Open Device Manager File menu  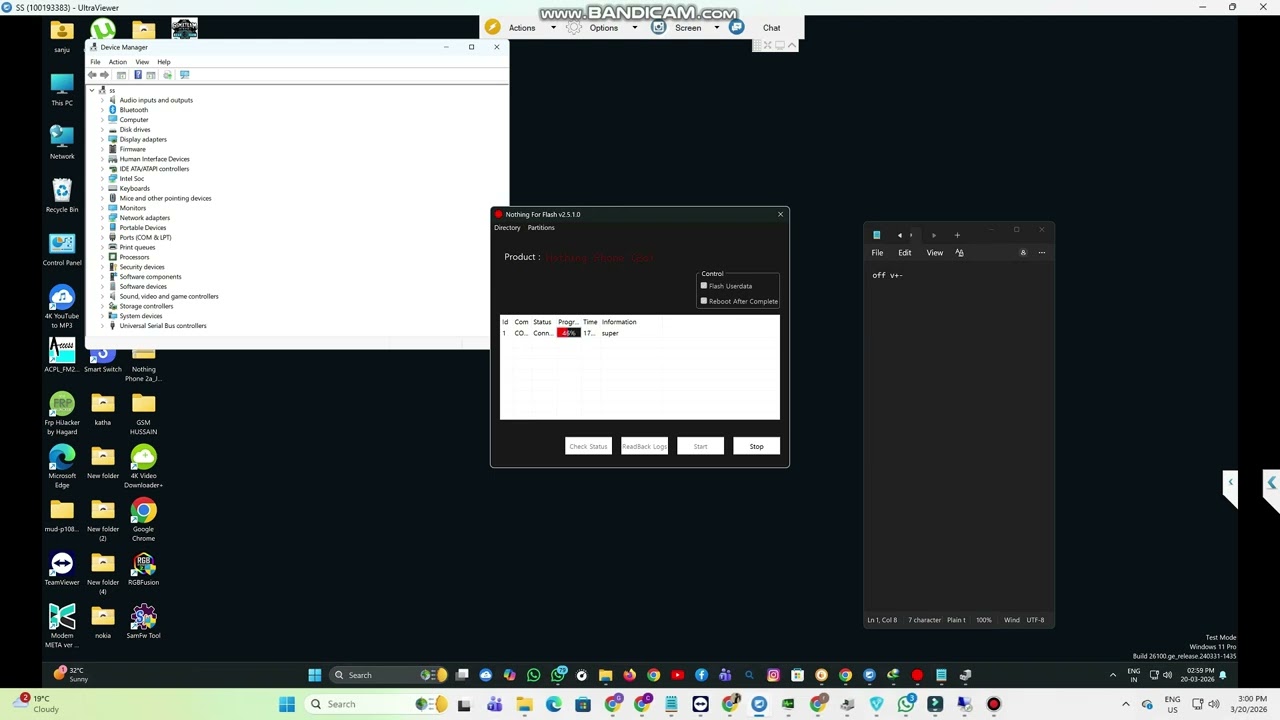pyautogui.click(x=96, y=62)
